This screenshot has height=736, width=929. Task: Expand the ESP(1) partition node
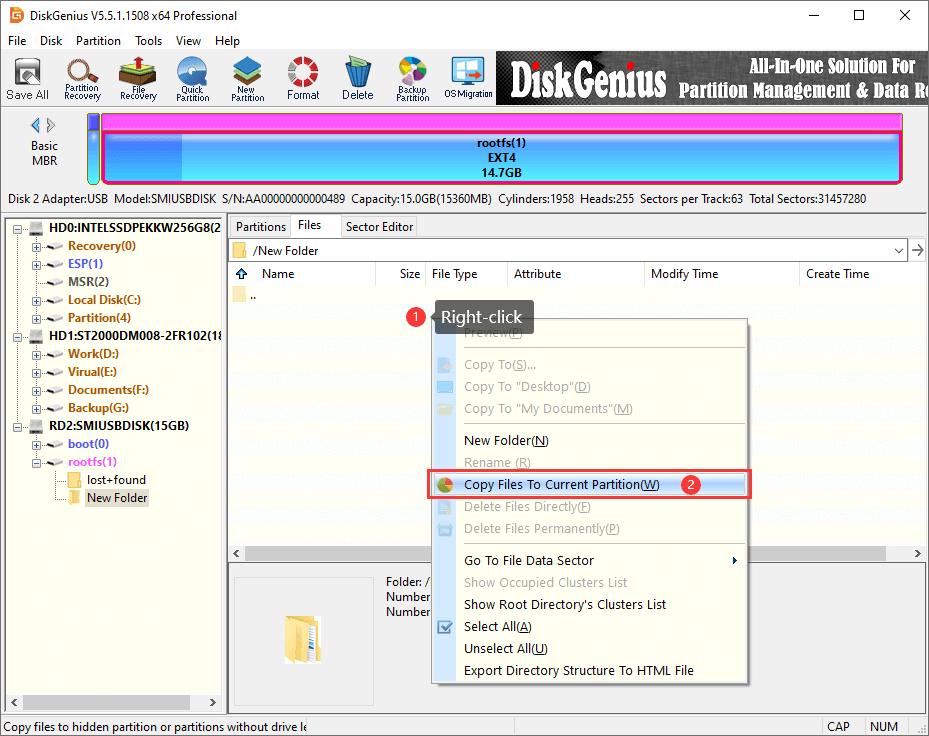point(37,265)
